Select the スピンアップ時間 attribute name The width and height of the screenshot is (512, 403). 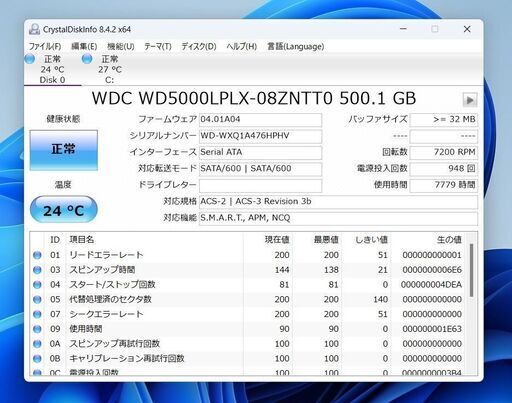[x=102, y=270]
